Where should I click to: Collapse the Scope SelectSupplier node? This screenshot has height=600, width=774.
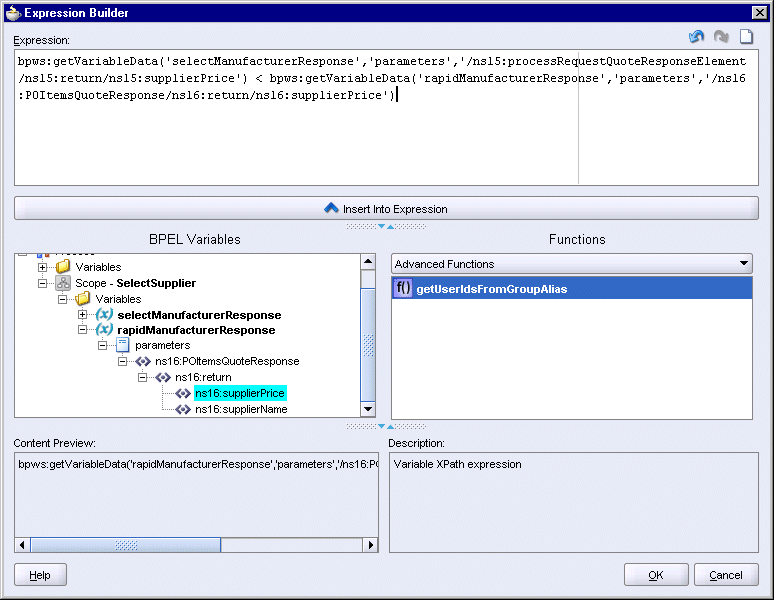coord(42,283)
